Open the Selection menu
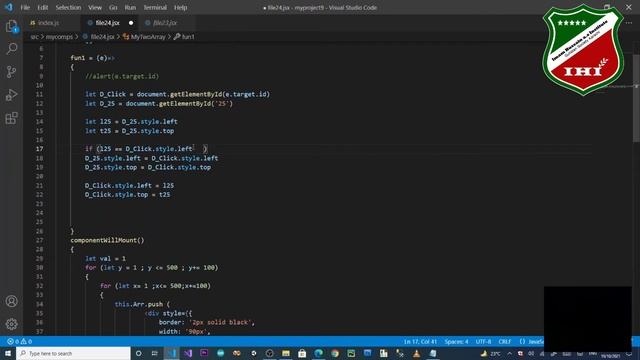Screen dimensions: 640x360 (x=68, y=7)
